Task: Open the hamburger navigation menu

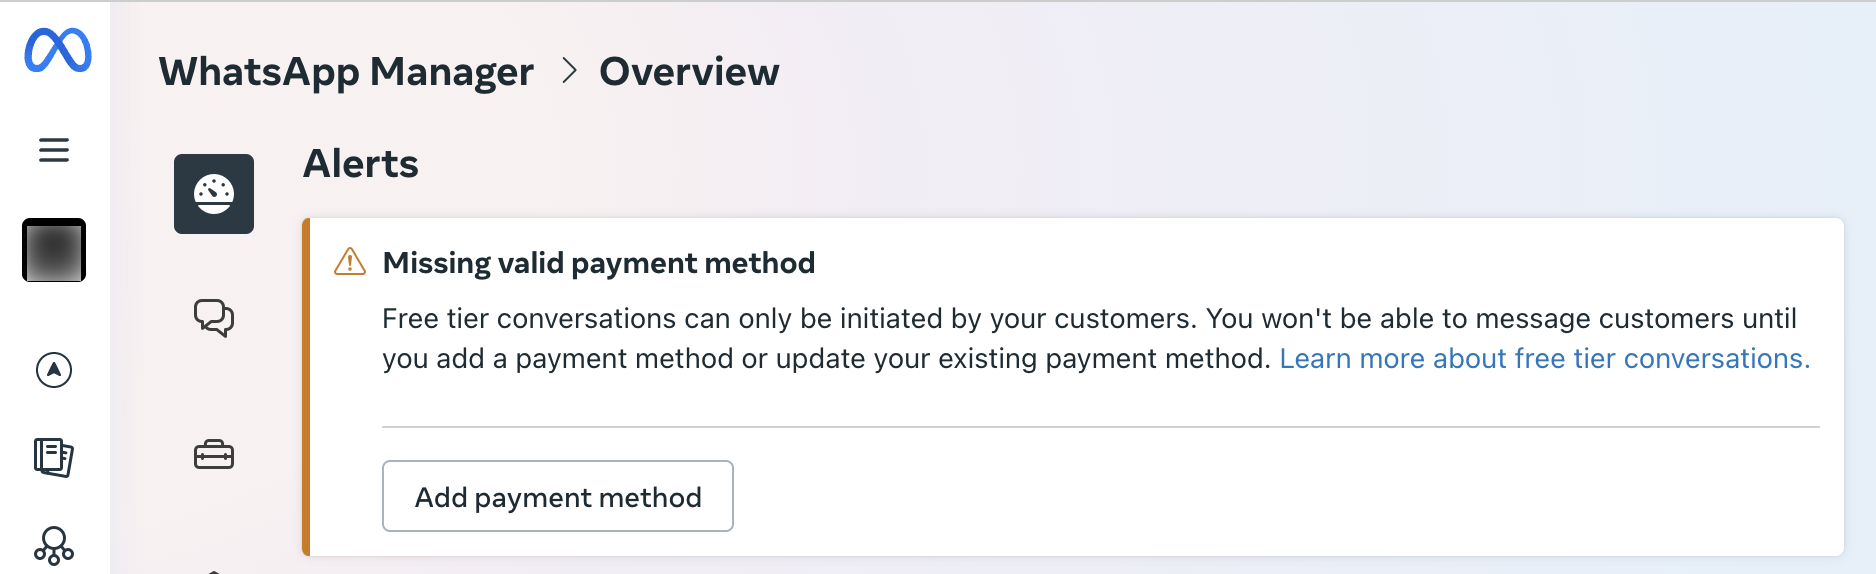Action: click(x=54, y=150)
